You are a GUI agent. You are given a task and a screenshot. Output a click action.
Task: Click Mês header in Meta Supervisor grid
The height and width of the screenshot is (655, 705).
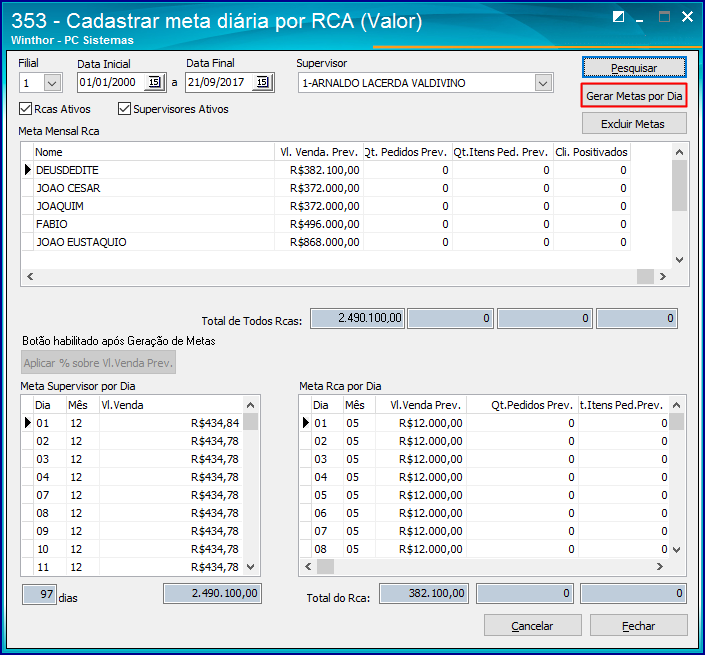82,405
